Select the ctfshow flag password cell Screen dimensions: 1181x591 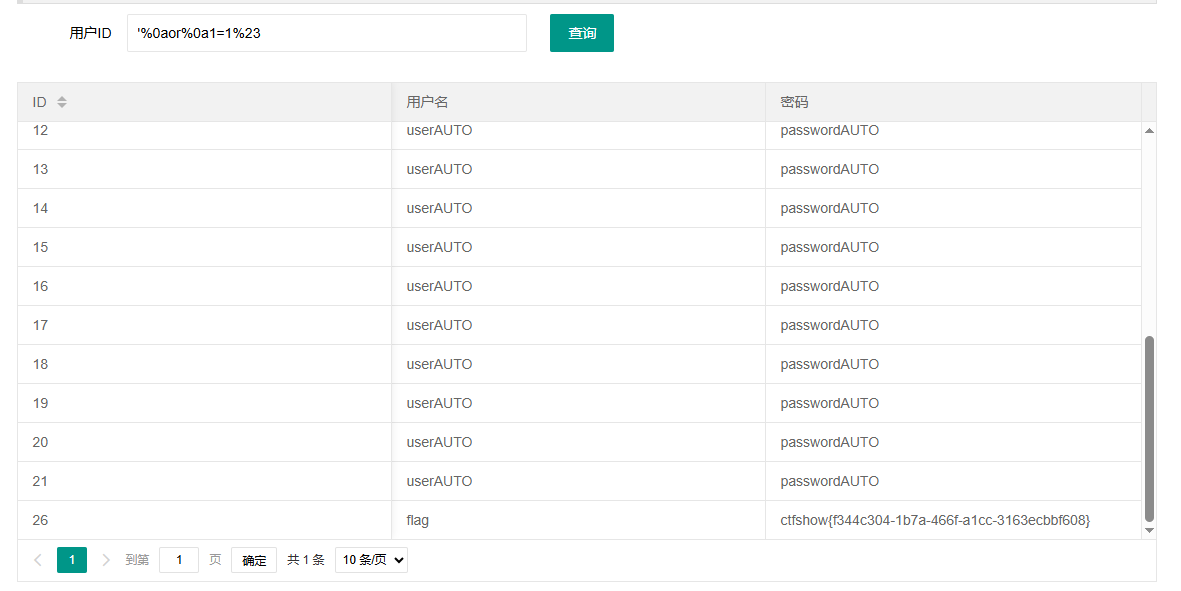pos(935,520)
